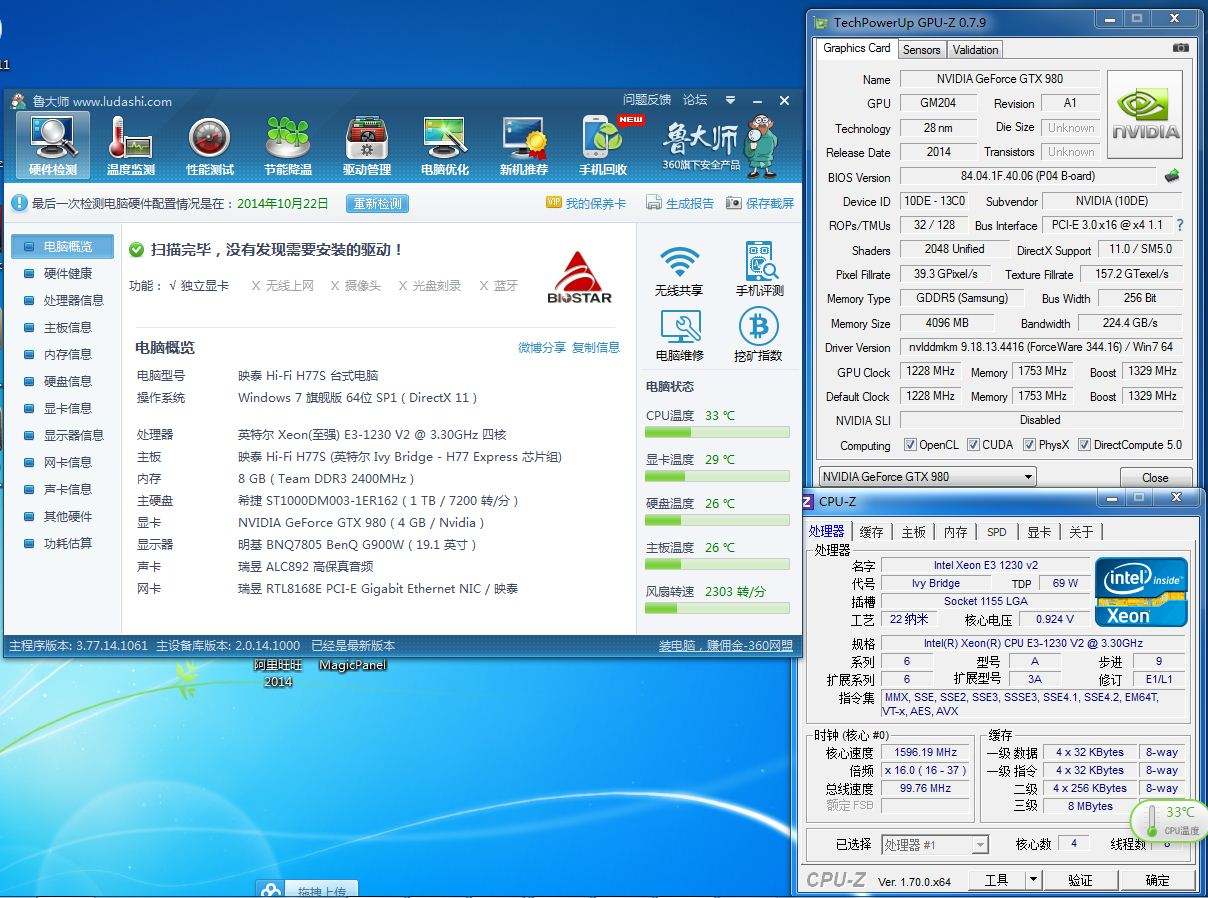Open the 阿里旺旺 2014 desktop icon
1208x898 pixels.
click(278, 673)
